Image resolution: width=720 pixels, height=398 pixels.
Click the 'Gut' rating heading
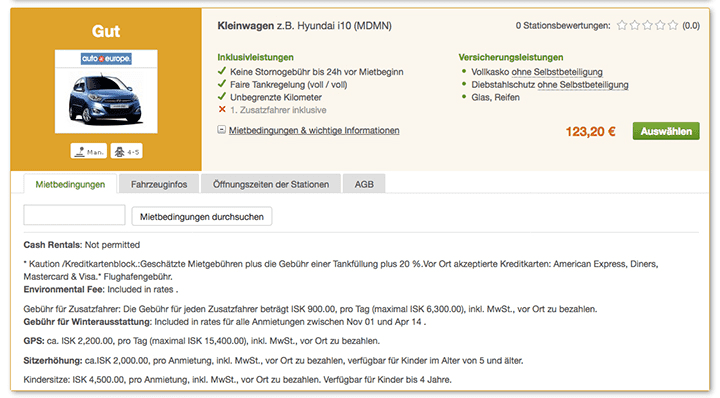[106, 31]
